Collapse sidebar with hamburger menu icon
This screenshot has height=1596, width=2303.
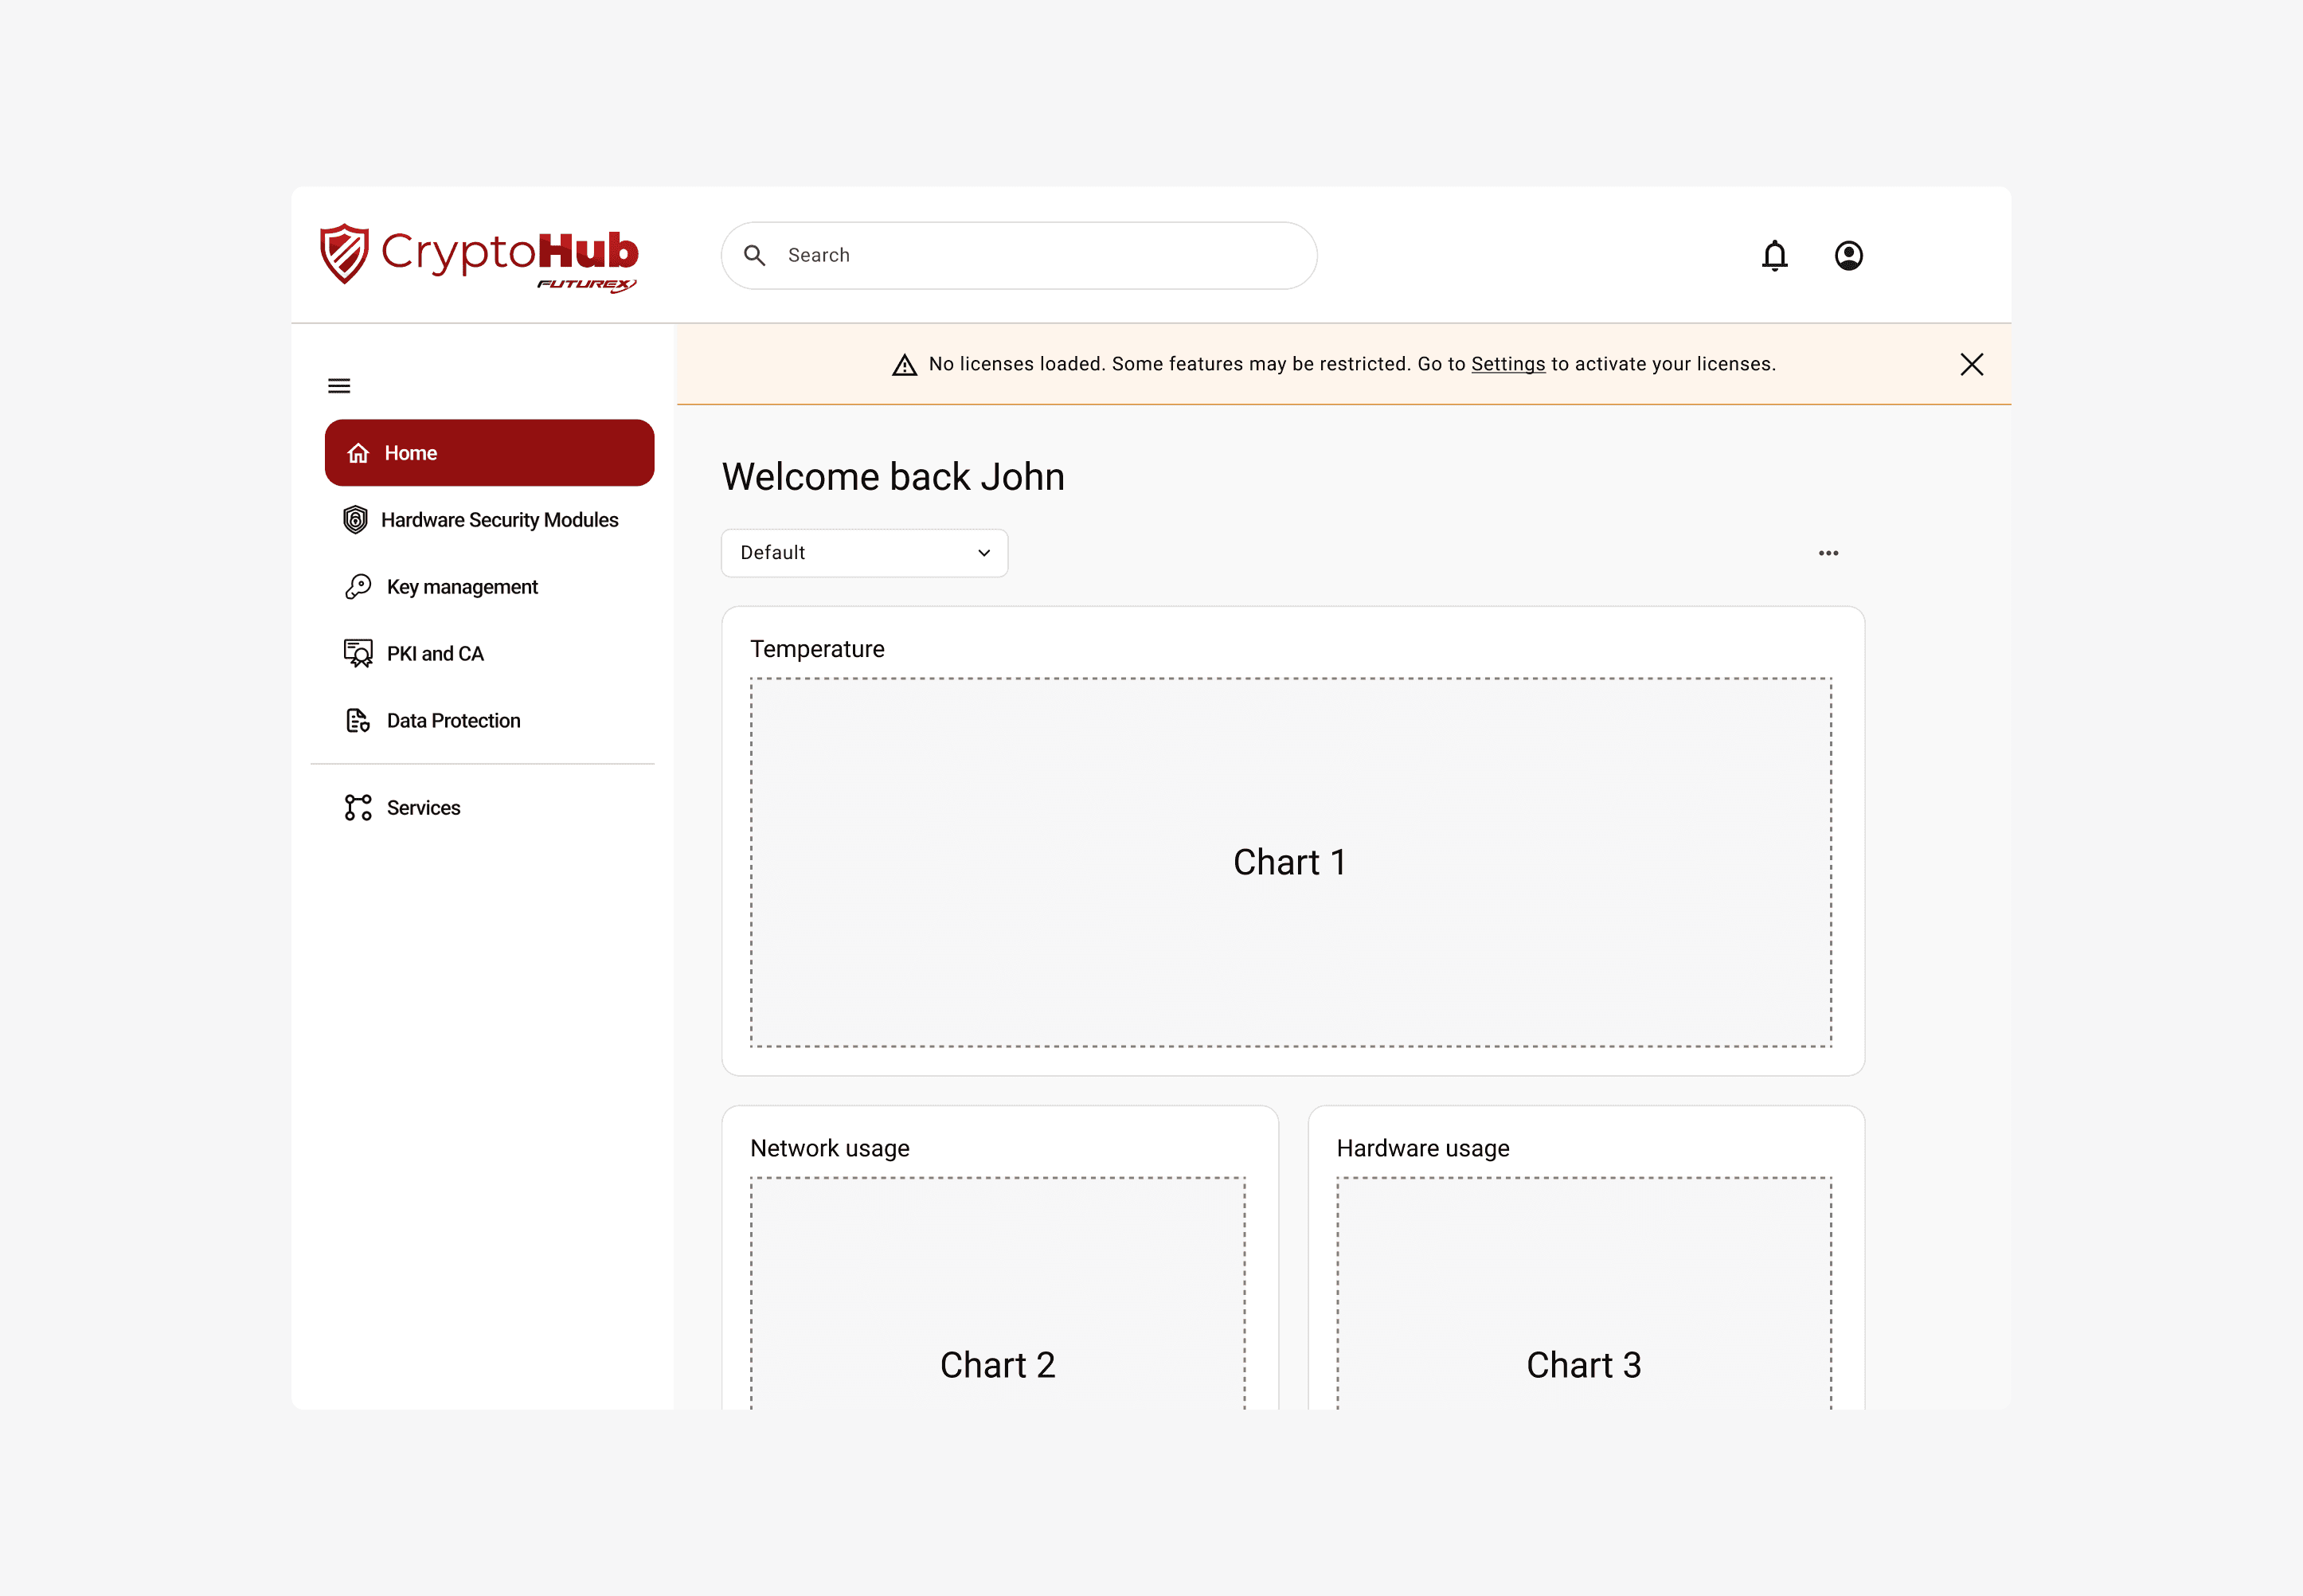[x=339, y=386]
